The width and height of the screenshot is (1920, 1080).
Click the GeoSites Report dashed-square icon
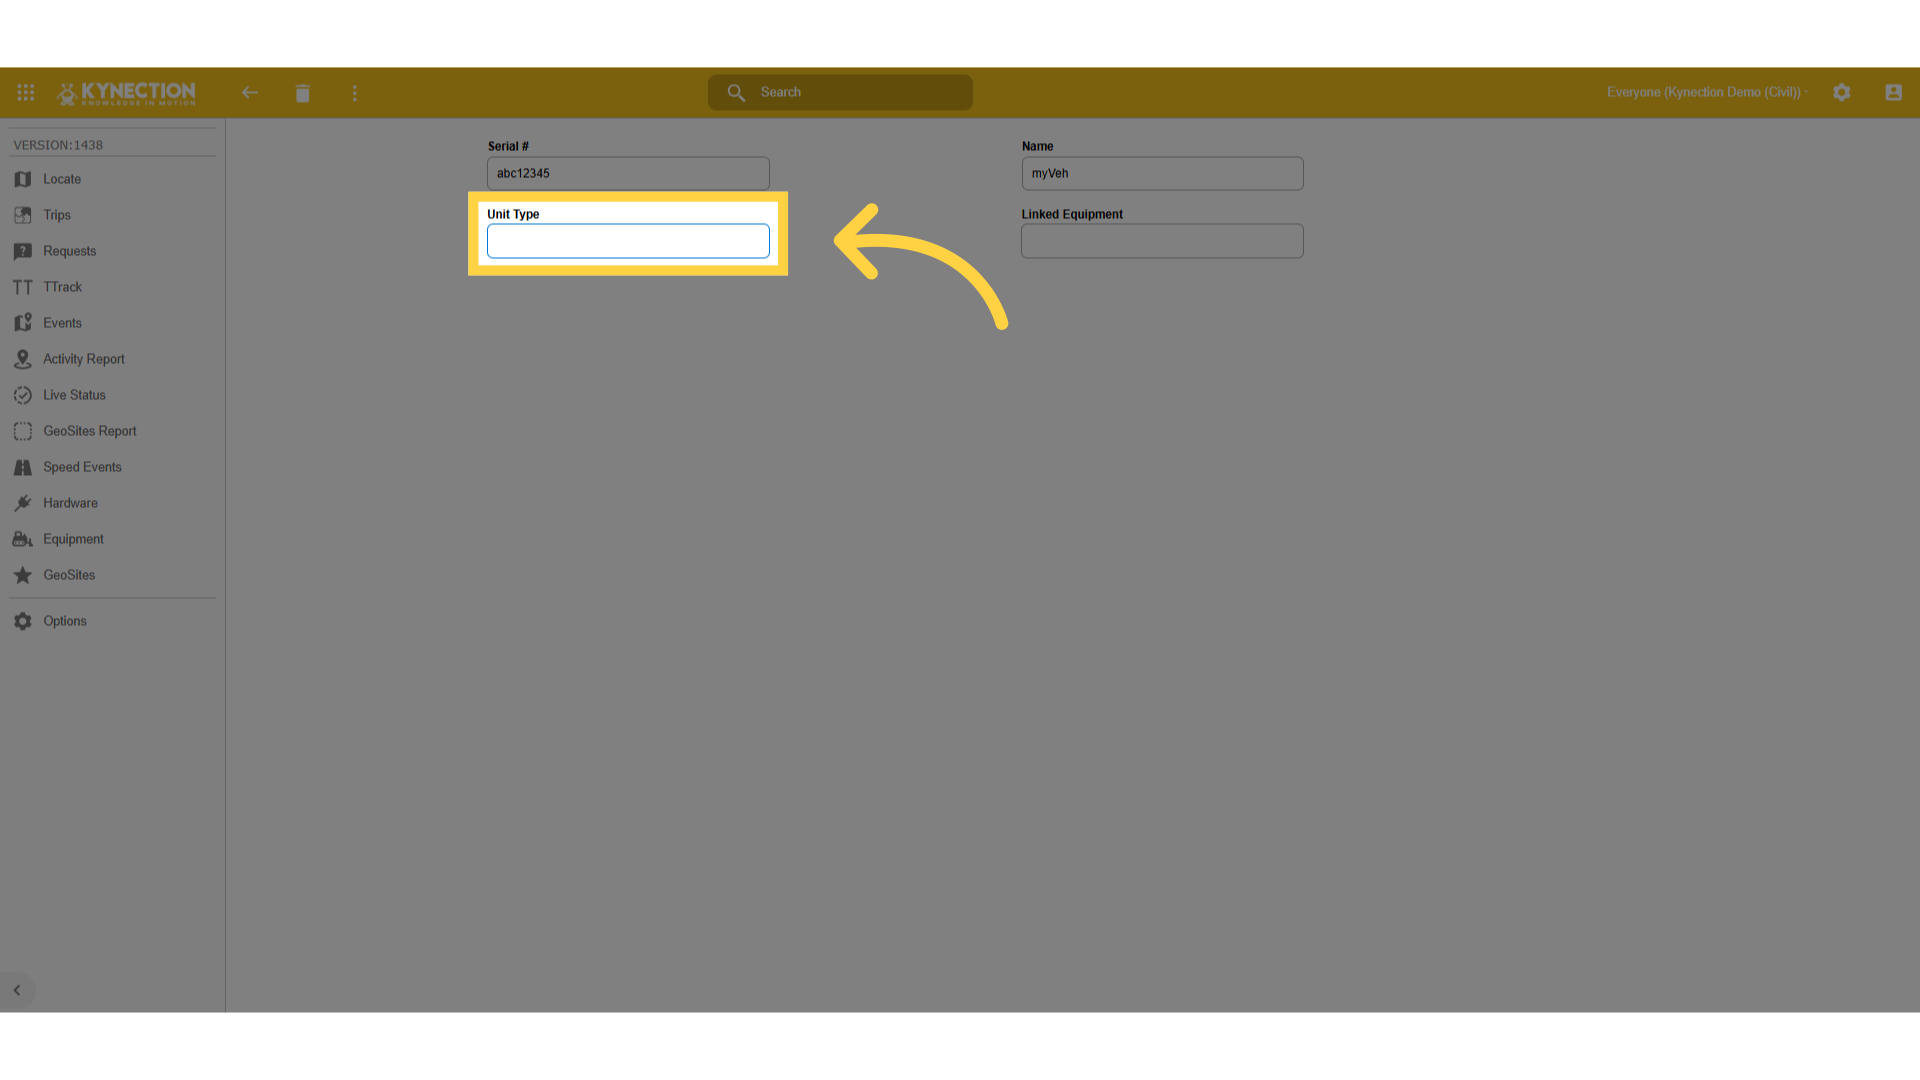23,431
